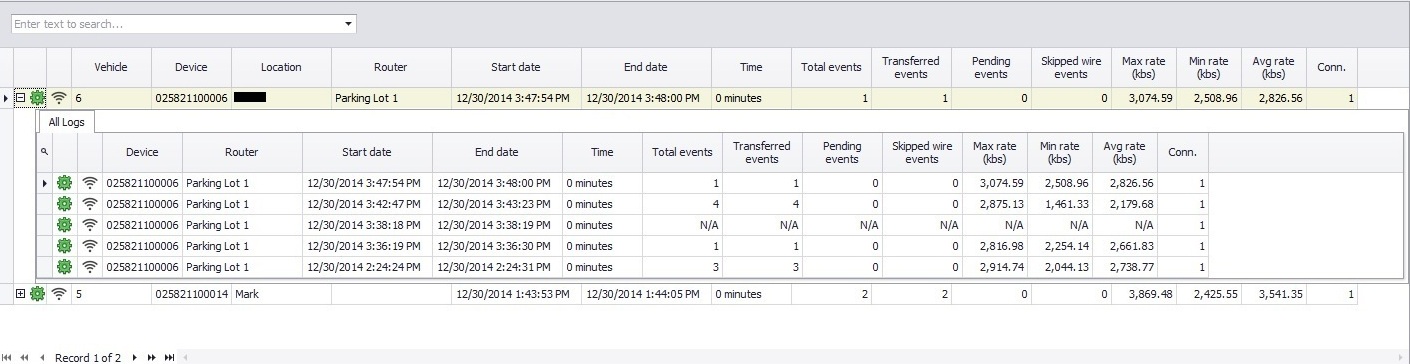This screenshot has width=1410, height=364.
Task: Select device cell 025821100014
Action: tap(191, 294)
